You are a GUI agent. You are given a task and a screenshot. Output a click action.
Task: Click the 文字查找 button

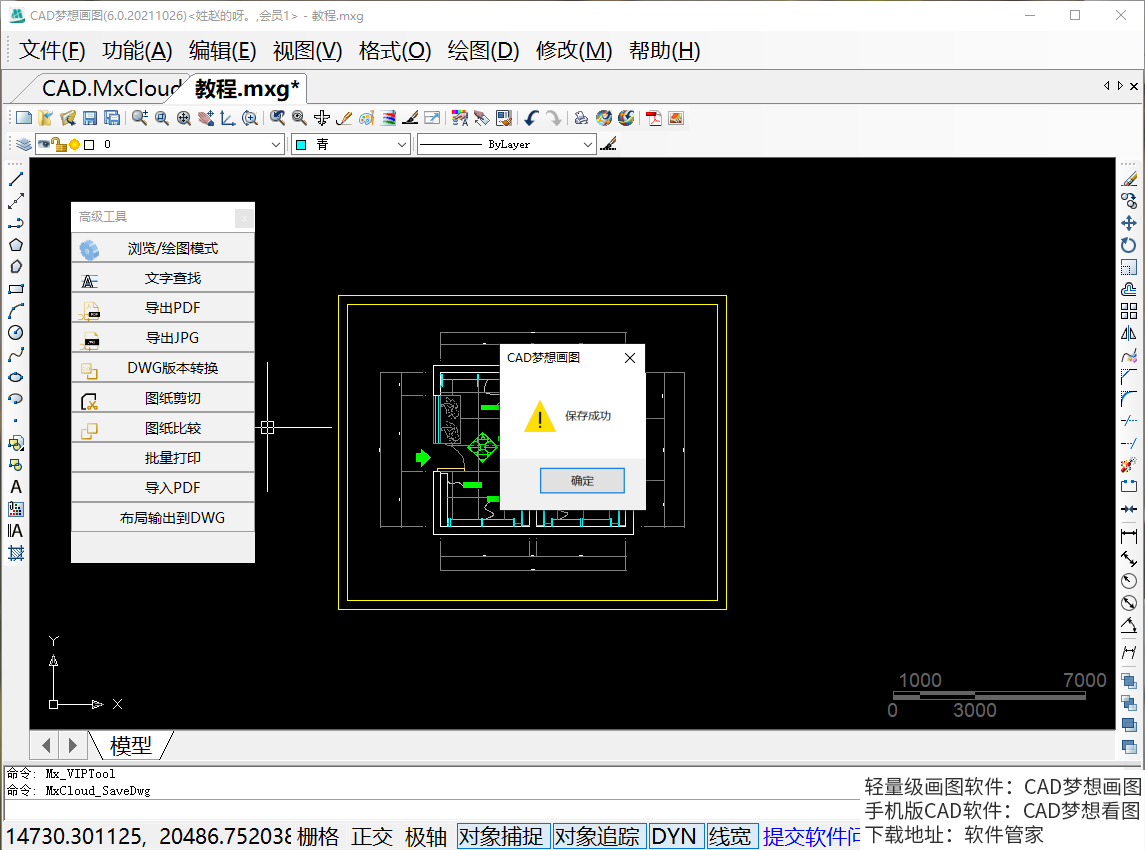[x=163, y=278]
